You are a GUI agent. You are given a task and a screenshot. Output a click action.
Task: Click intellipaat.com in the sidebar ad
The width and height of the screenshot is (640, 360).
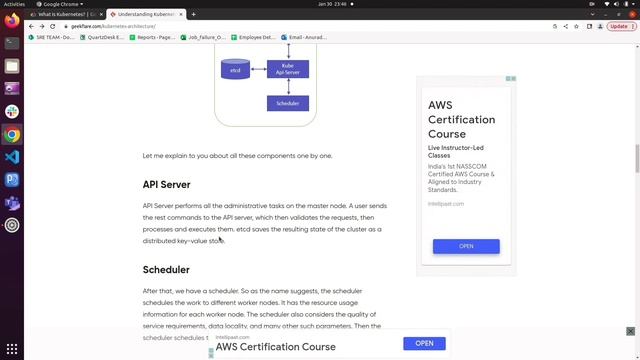[x=446, y=204]
